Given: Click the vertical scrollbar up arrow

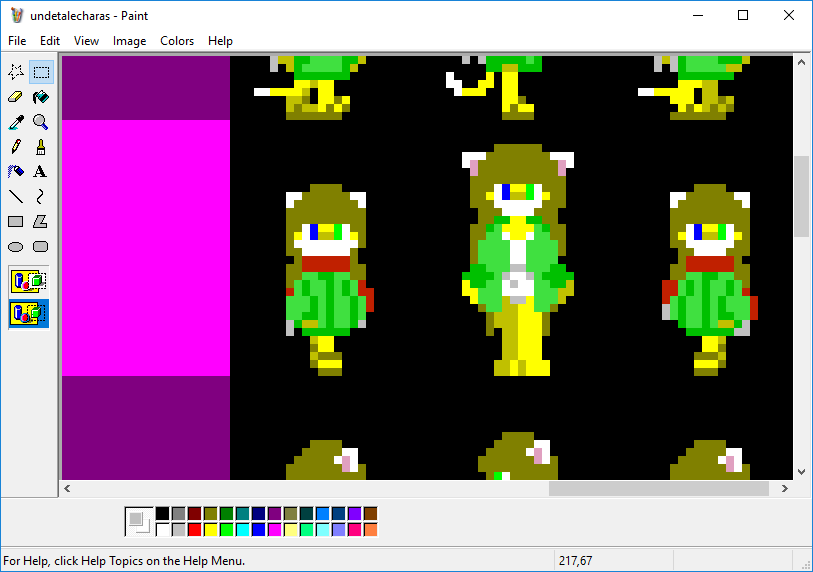Looking at the screenshot, I should pyautogui.click(x=802, y=62).
